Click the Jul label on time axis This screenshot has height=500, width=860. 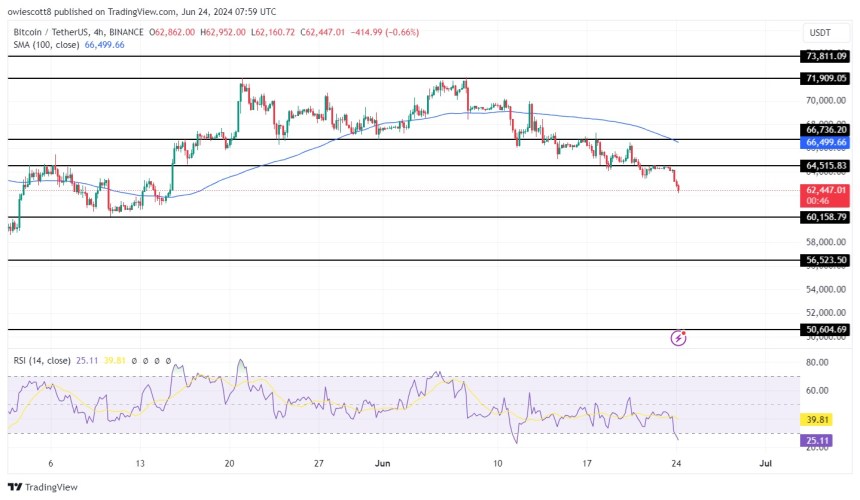click(765, 464)
